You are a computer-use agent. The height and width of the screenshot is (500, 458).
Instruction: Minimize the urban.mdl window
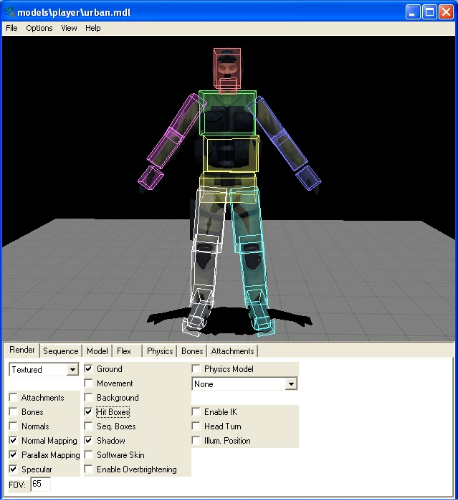click(x=412, y=12)
